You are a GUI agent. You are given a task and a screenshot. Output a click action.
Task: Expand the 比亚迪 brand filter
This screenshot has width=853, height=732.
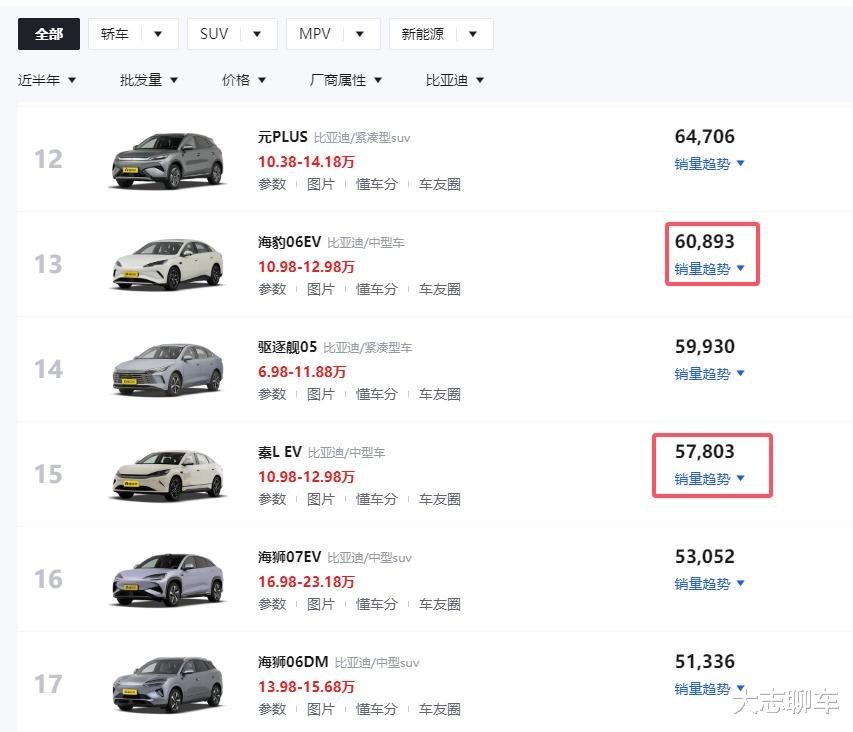coord(455,80)
